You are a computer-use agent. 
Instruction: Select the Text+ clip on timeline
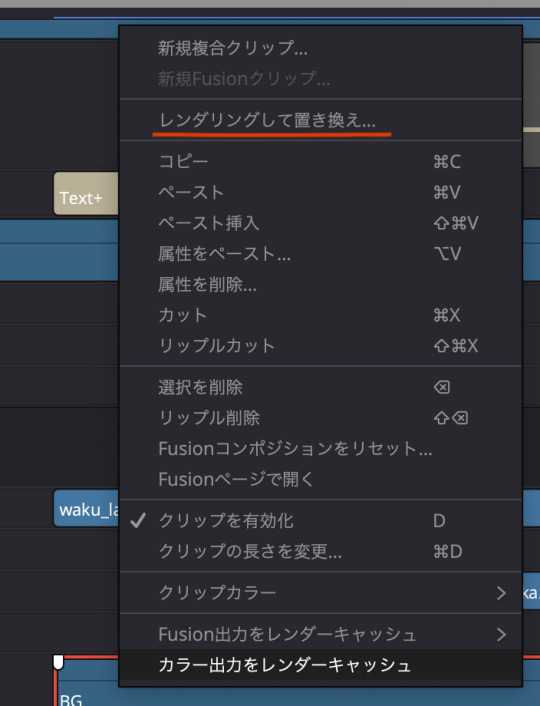86,193
